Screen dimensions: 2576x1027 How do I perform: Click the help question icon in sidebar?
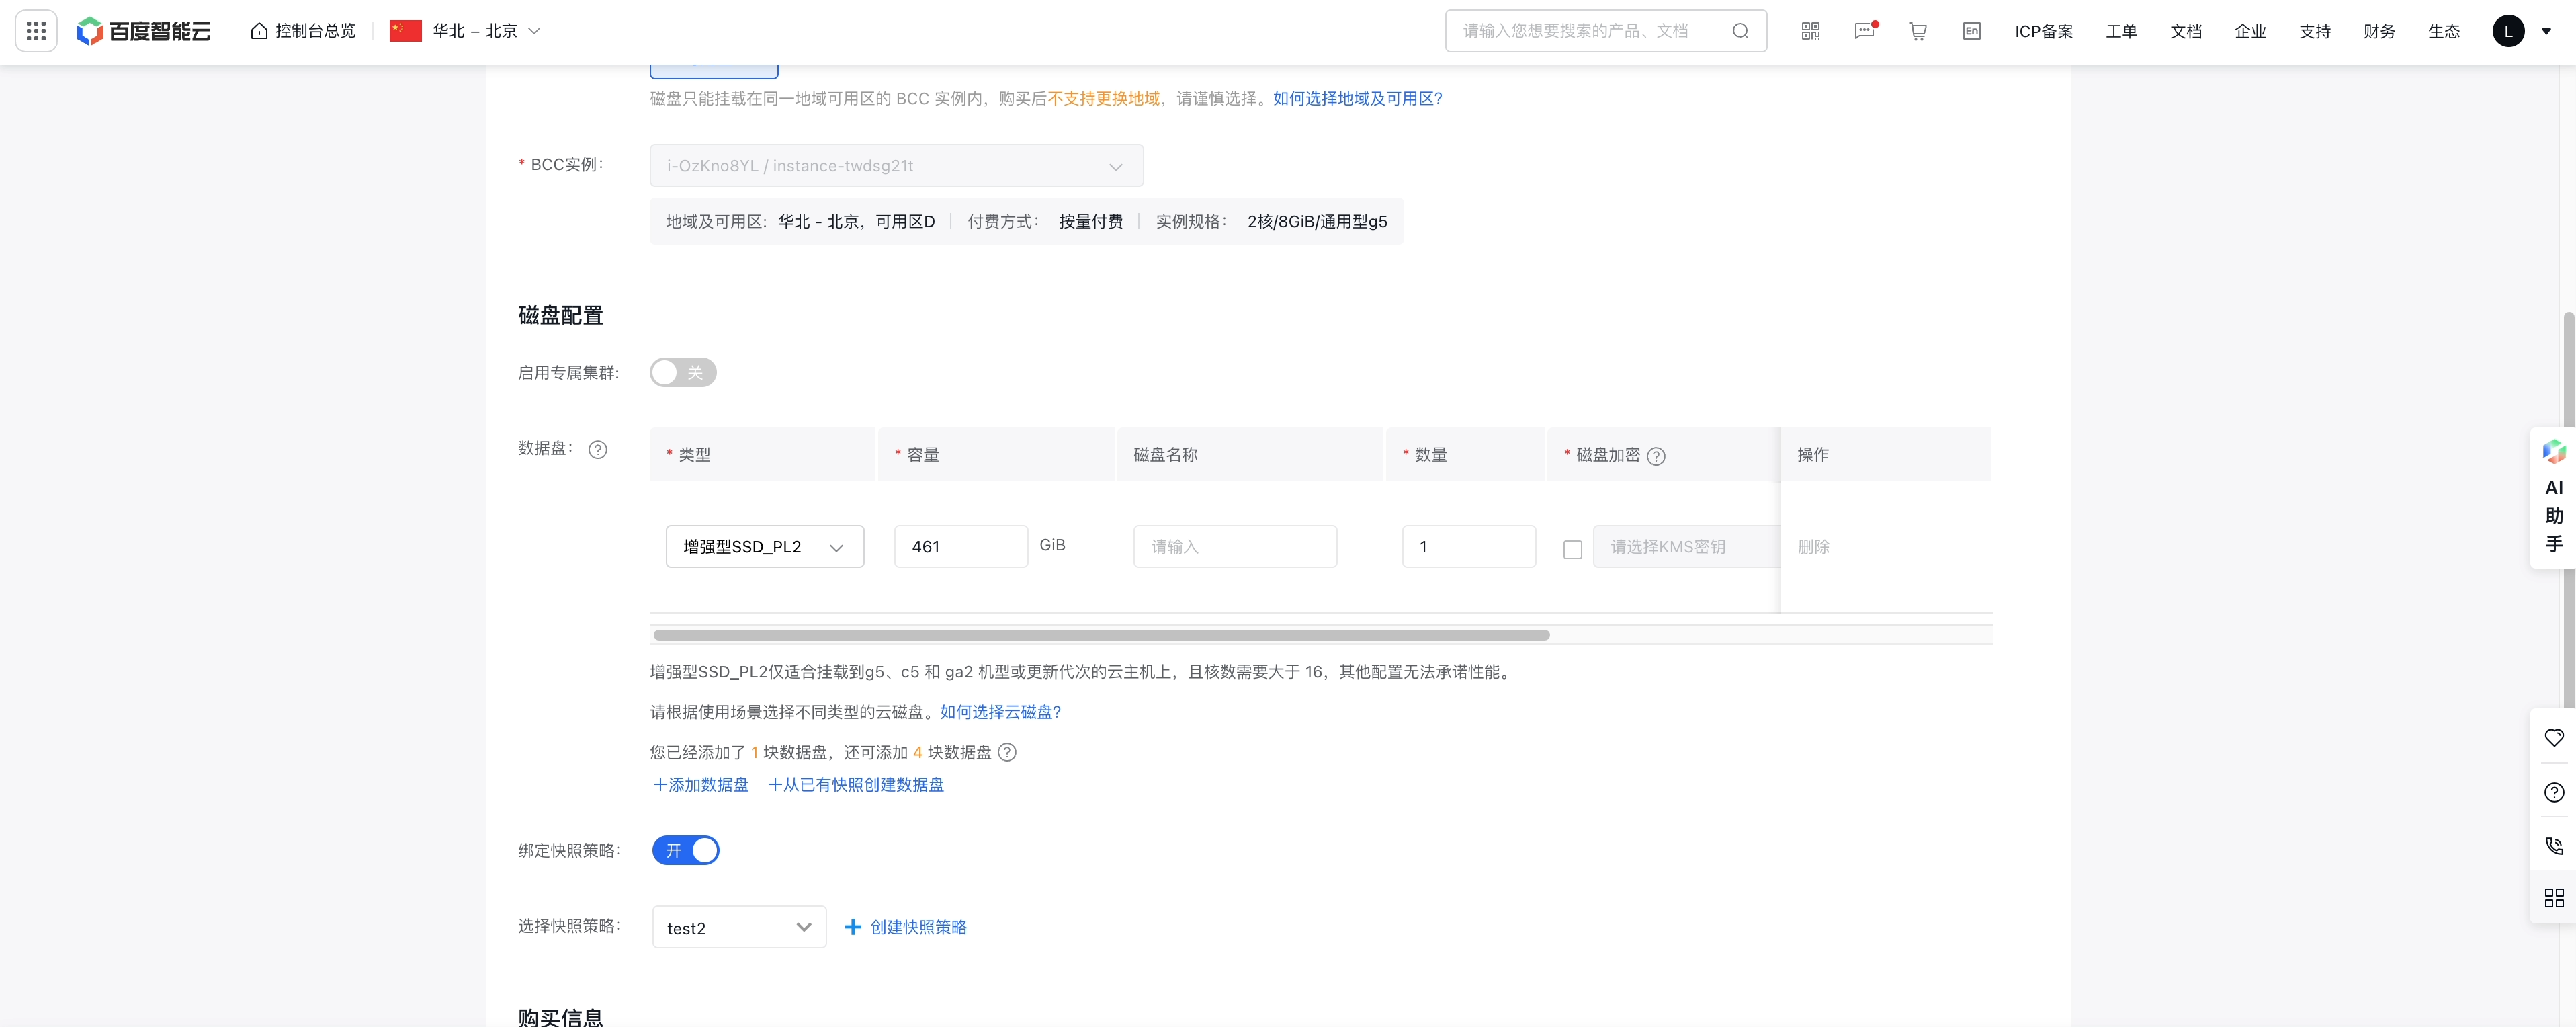click(x=2554, y=792)
